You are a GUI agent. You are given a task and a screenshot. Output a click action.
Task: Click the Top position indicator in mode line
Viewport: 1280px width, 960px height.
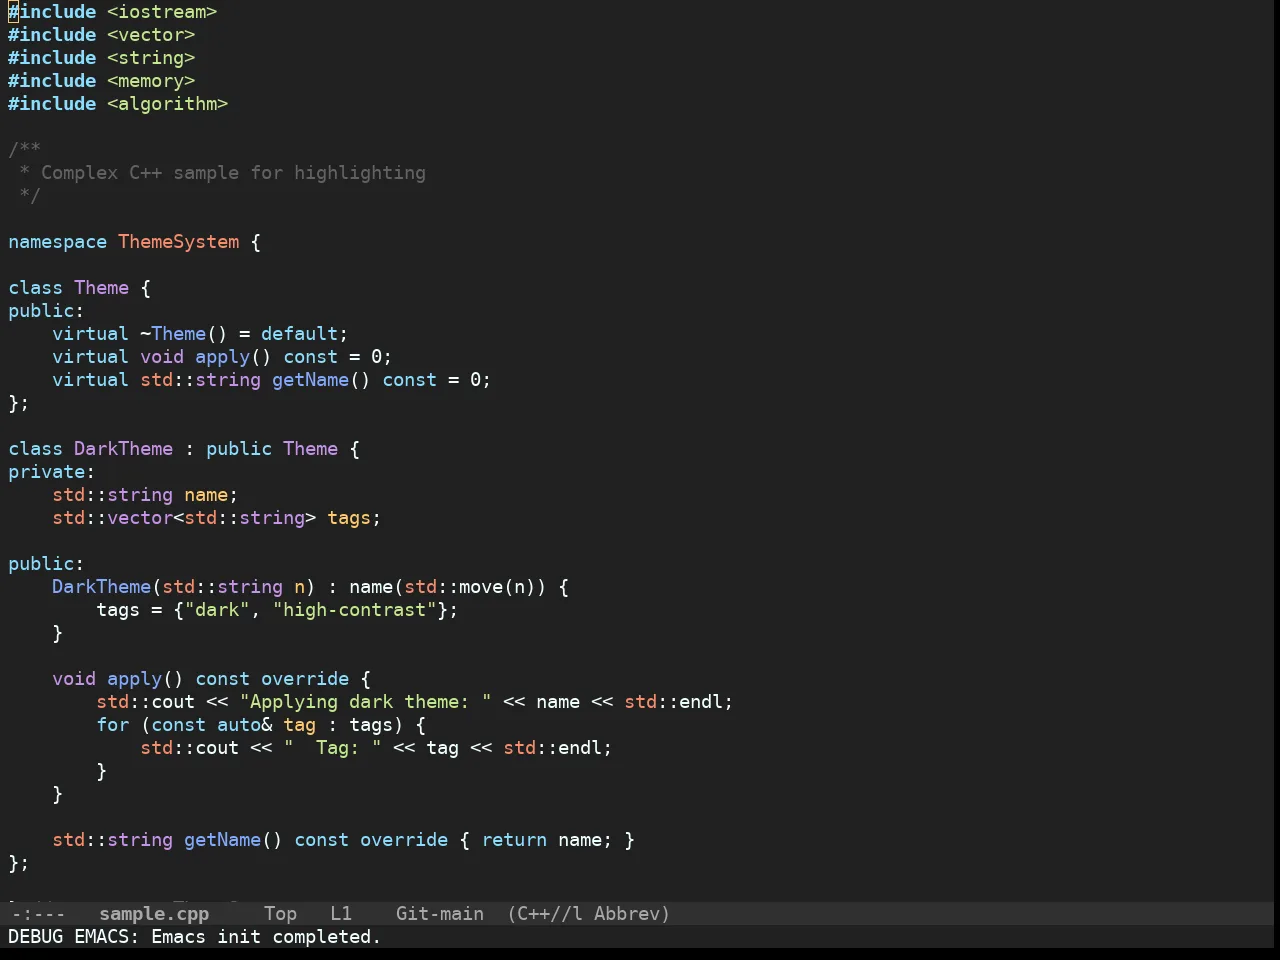[x=280, y=914]
